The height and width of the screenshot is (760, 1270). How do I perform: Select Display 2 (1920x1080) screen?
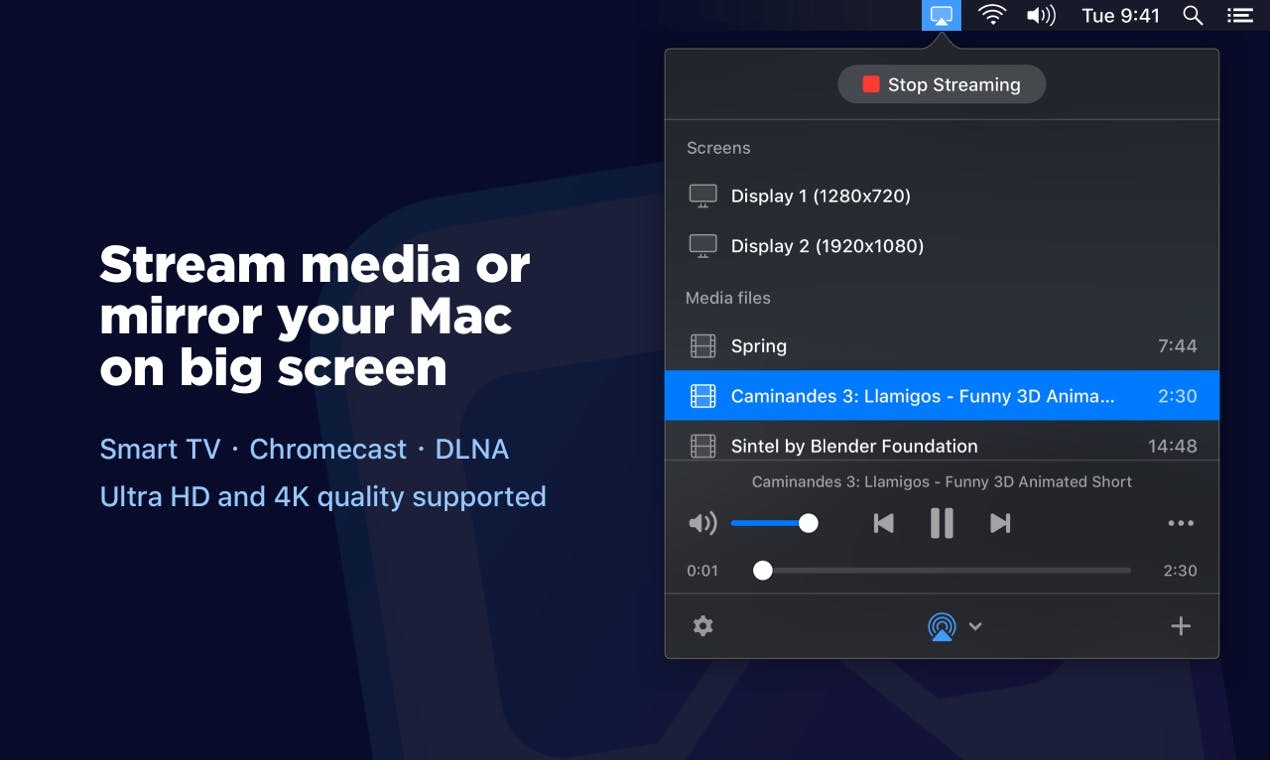pyautogui.click(x=942, y=246)
